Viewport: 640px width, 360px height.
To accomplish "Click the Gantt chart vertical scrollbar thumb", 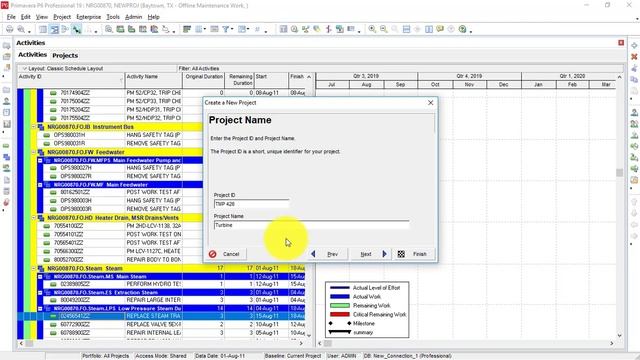I will tap(619, 173).
